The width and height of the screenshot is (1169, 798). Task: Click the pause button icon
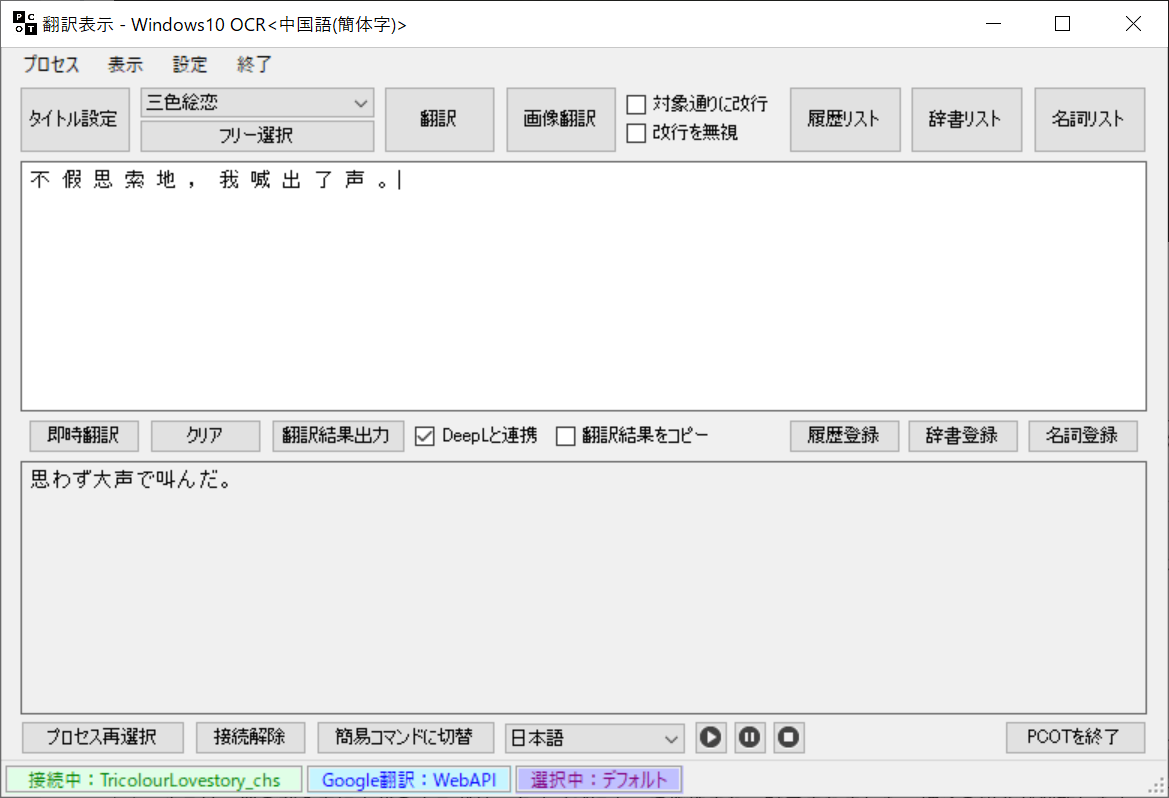click(x=749, y=738)
